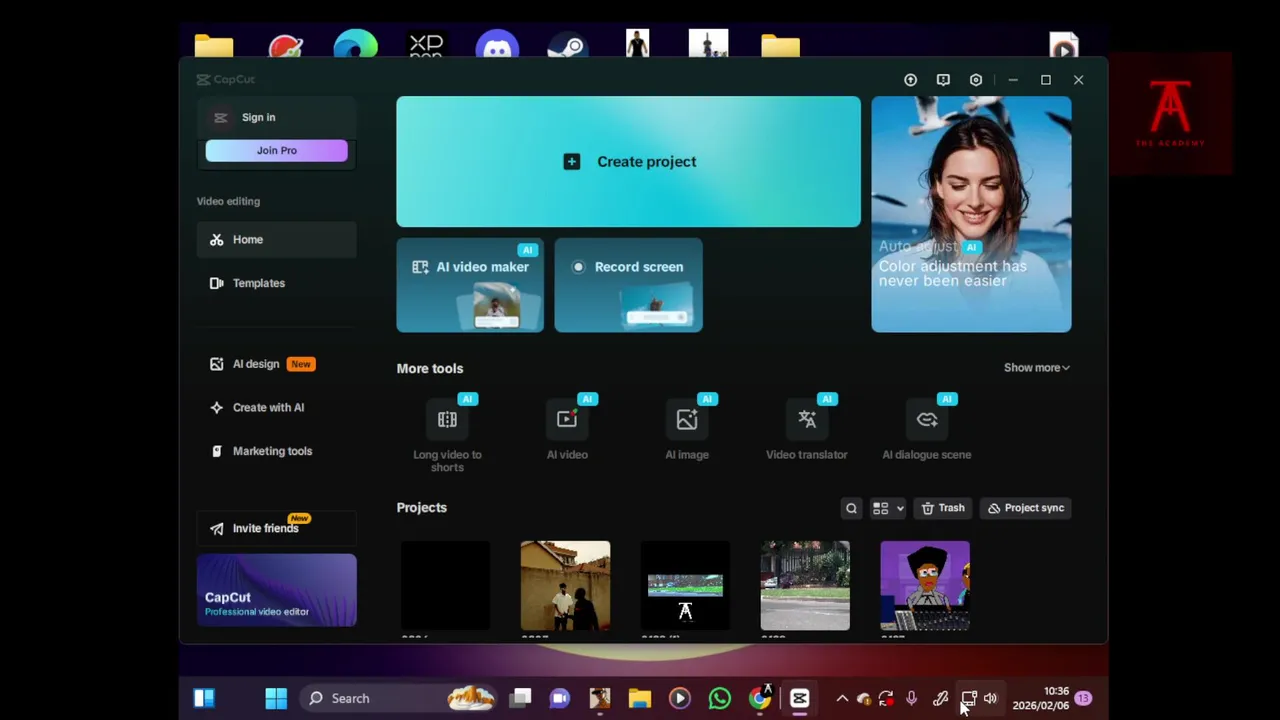Open the project view layout dropdown
This screenshot has width=1280, height=720.
point(887,508)
